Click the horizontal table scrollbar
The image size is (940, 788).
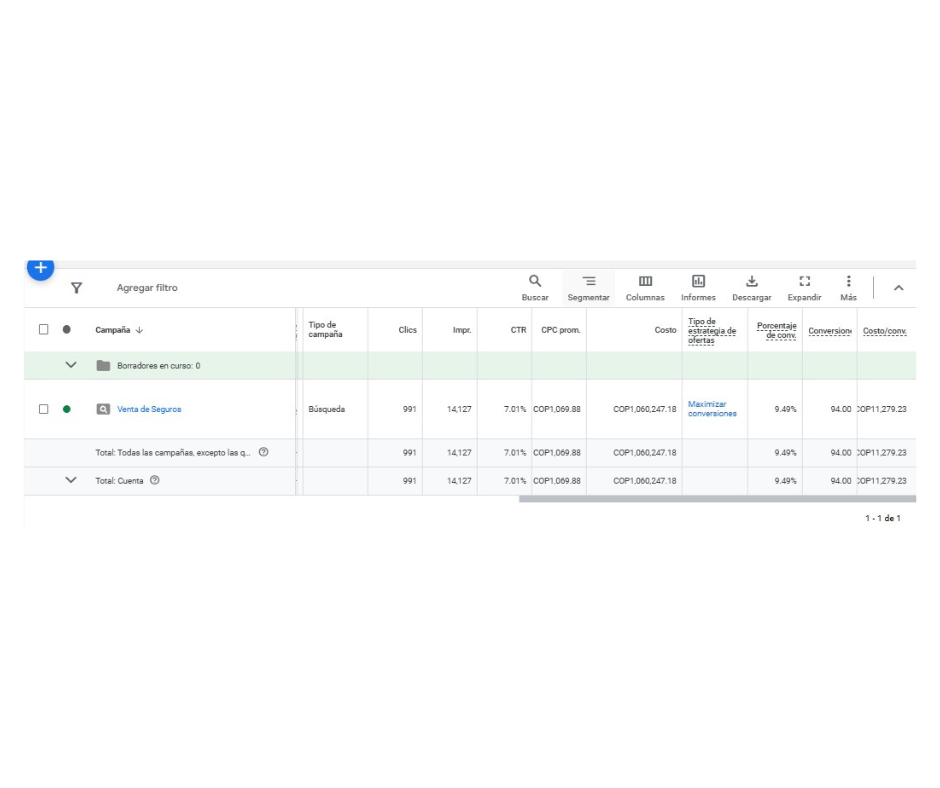[716, 498]
